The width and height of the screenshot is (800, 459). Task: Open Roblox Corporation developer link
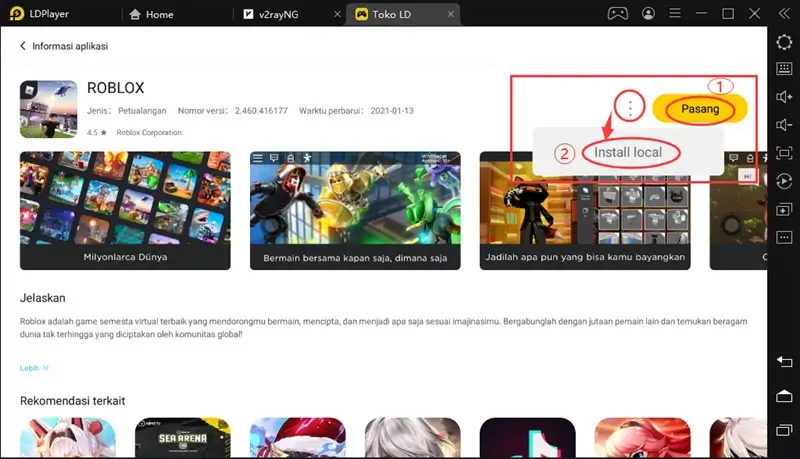click(149, 133)
